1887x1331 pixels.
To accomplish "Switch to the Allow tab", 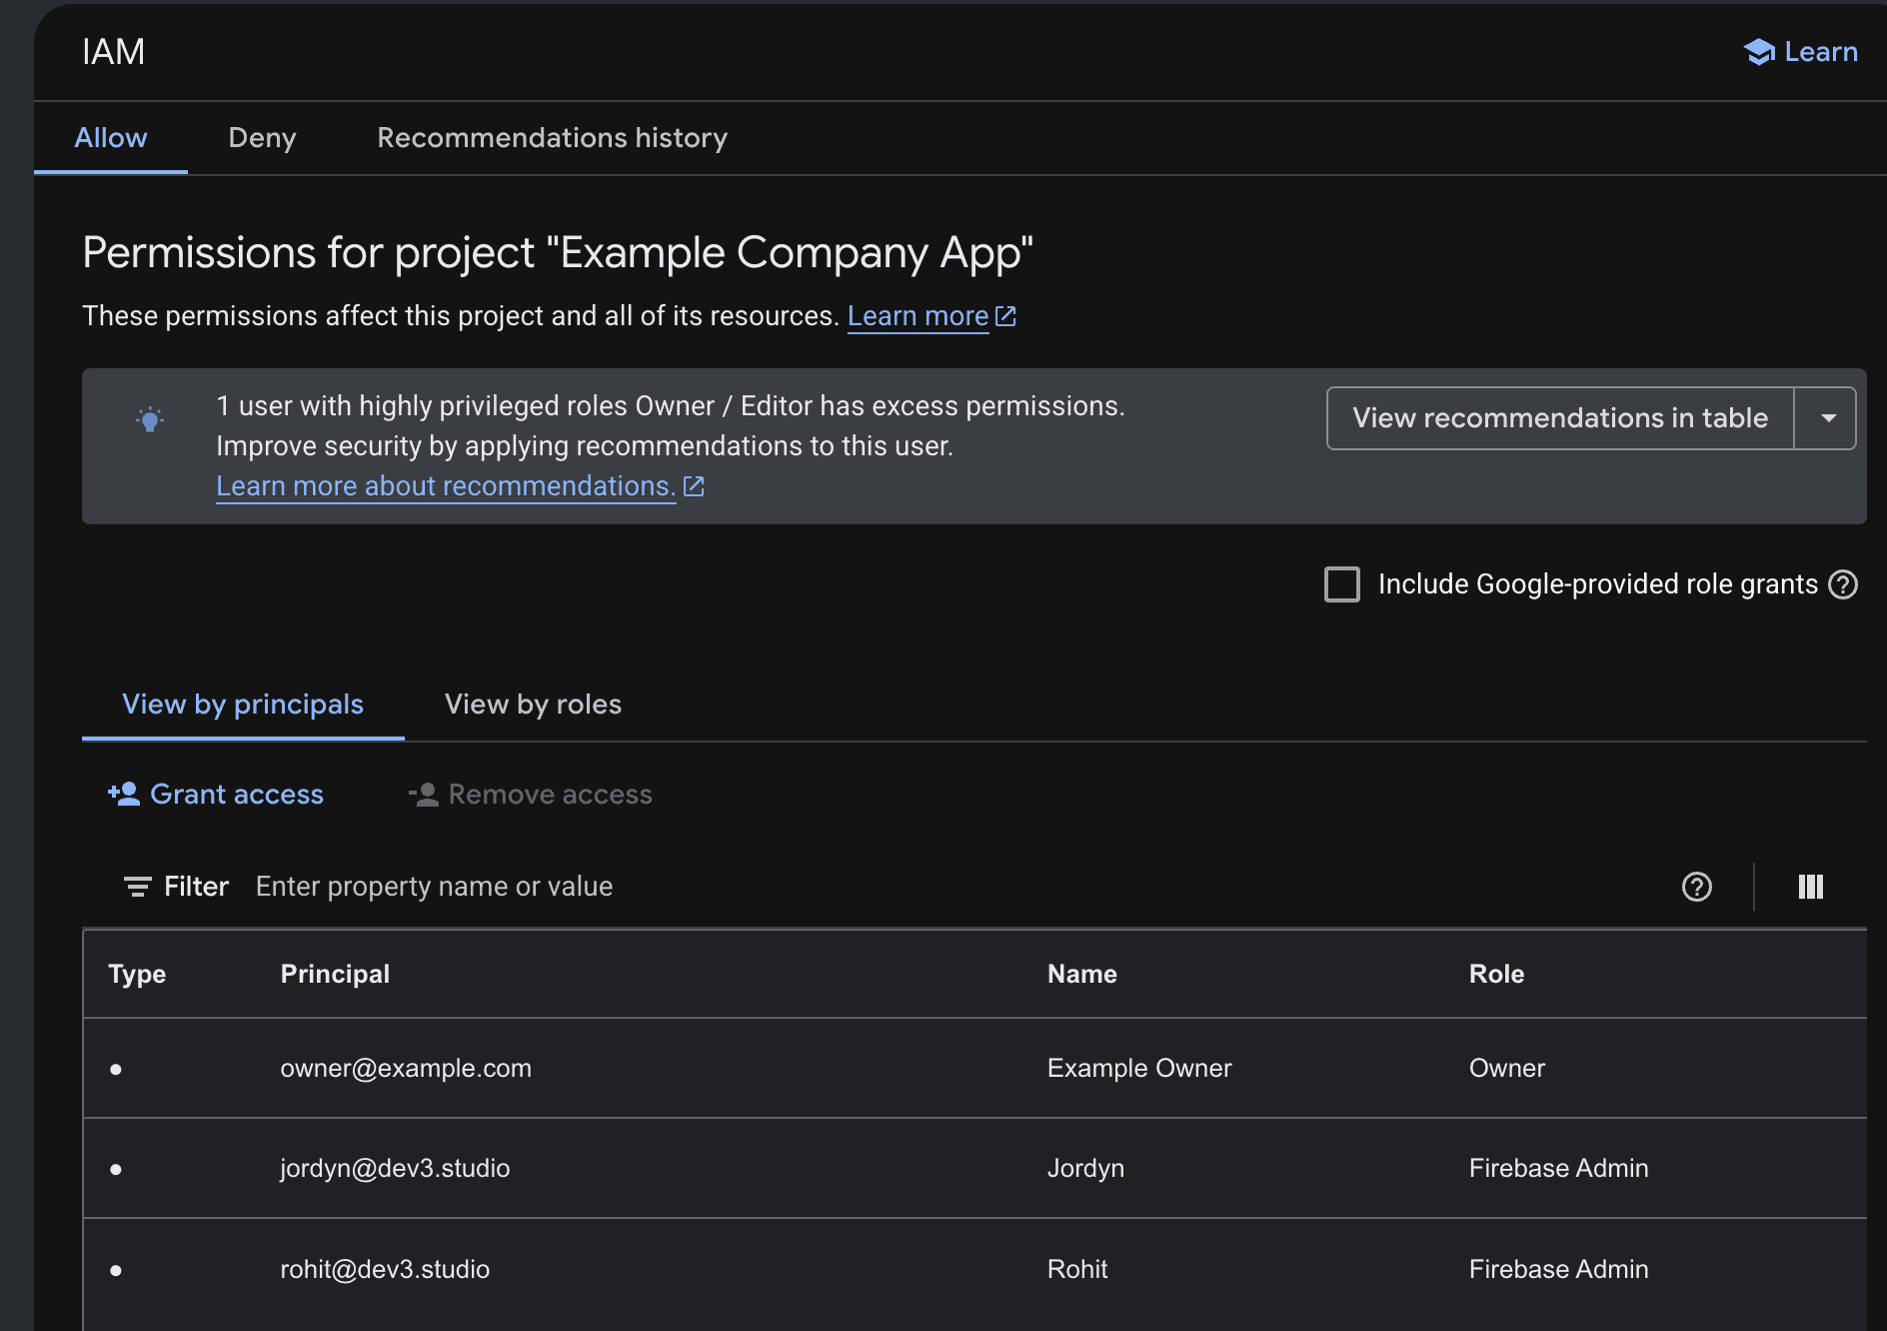I will click(x=111, y=138).
